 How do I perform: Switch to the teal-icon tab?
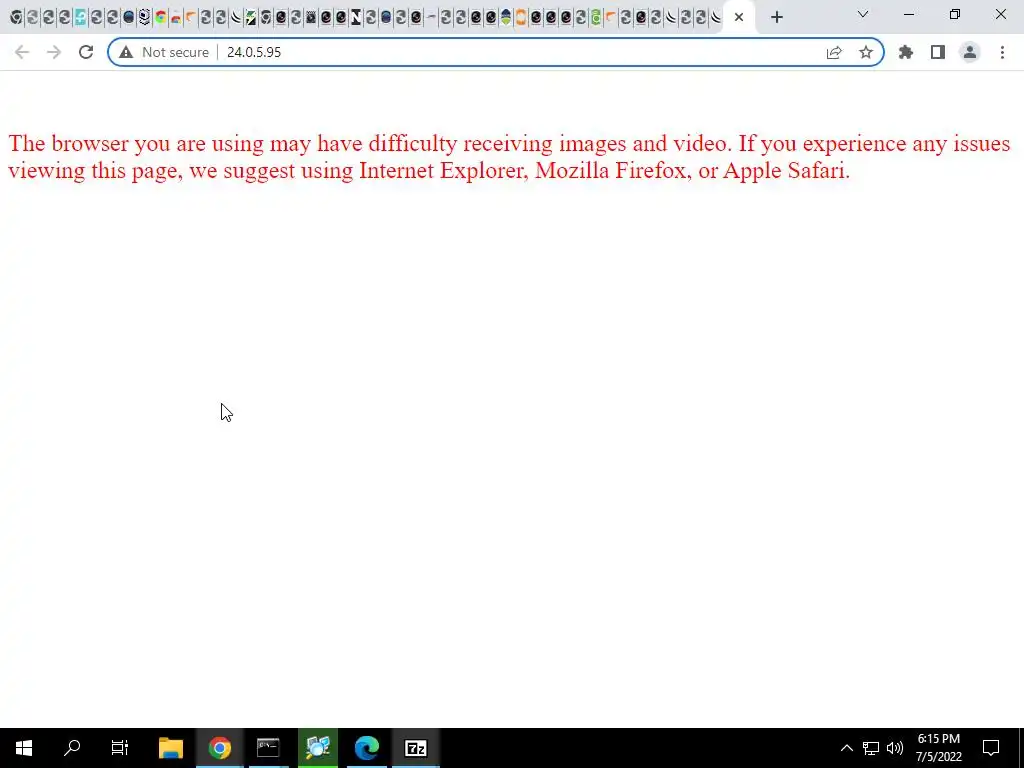[80, 18]
